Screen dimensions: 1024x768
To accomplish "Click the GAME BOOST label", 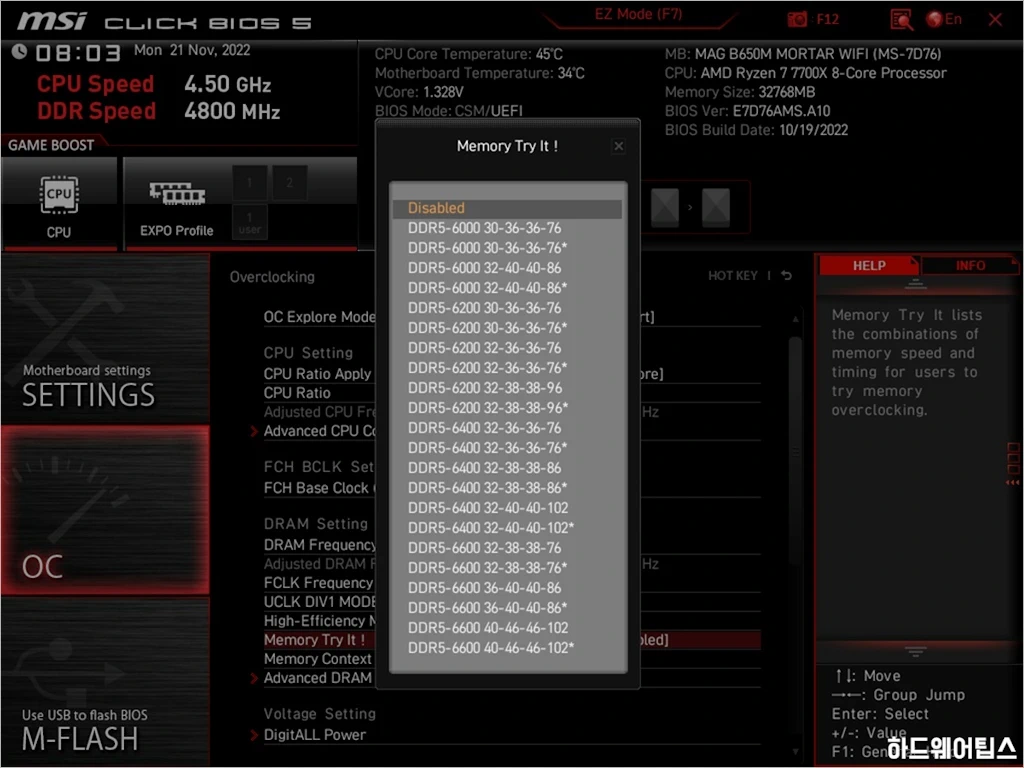I will pyautogui.click(x=51, y=145).
